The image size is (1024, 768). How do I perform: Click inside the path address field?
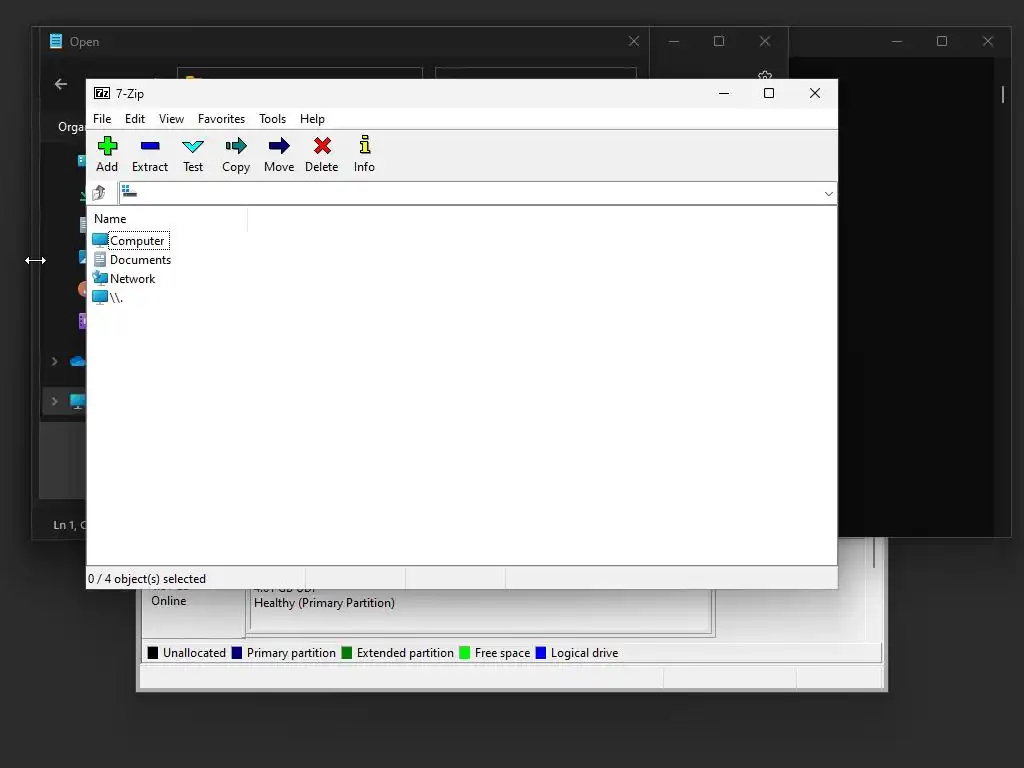coord(477,193)
